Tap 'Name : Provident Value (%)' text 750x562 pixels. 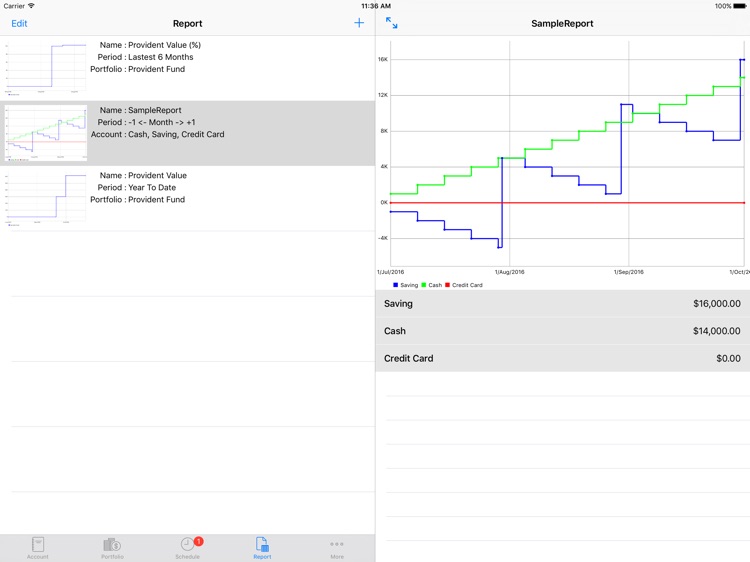pyautogui.click(x=150, y=45)
